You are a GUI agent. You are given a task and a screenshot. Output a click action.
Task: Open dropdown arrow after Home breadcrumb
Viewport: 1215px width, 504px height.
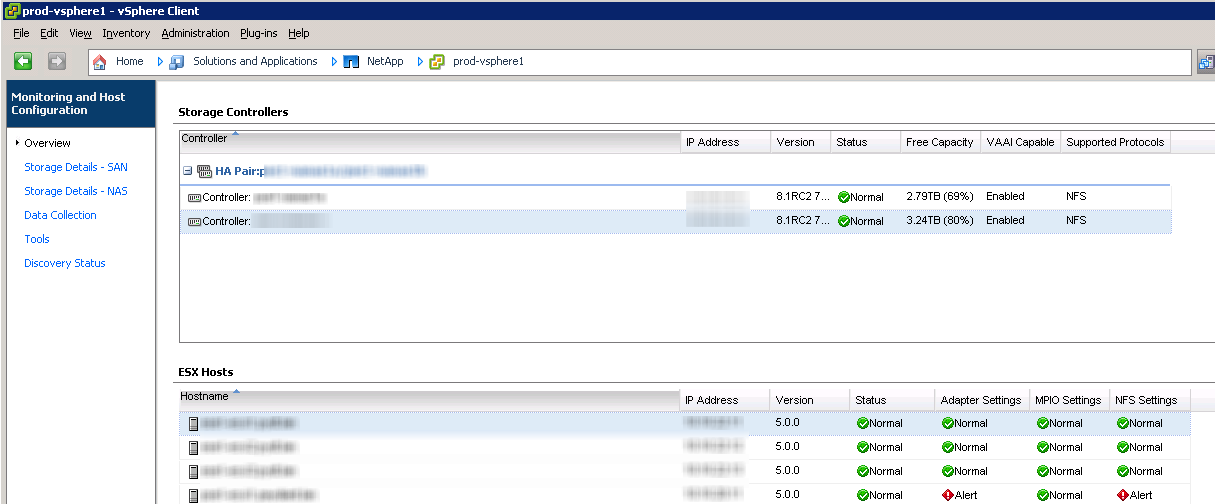160,62
